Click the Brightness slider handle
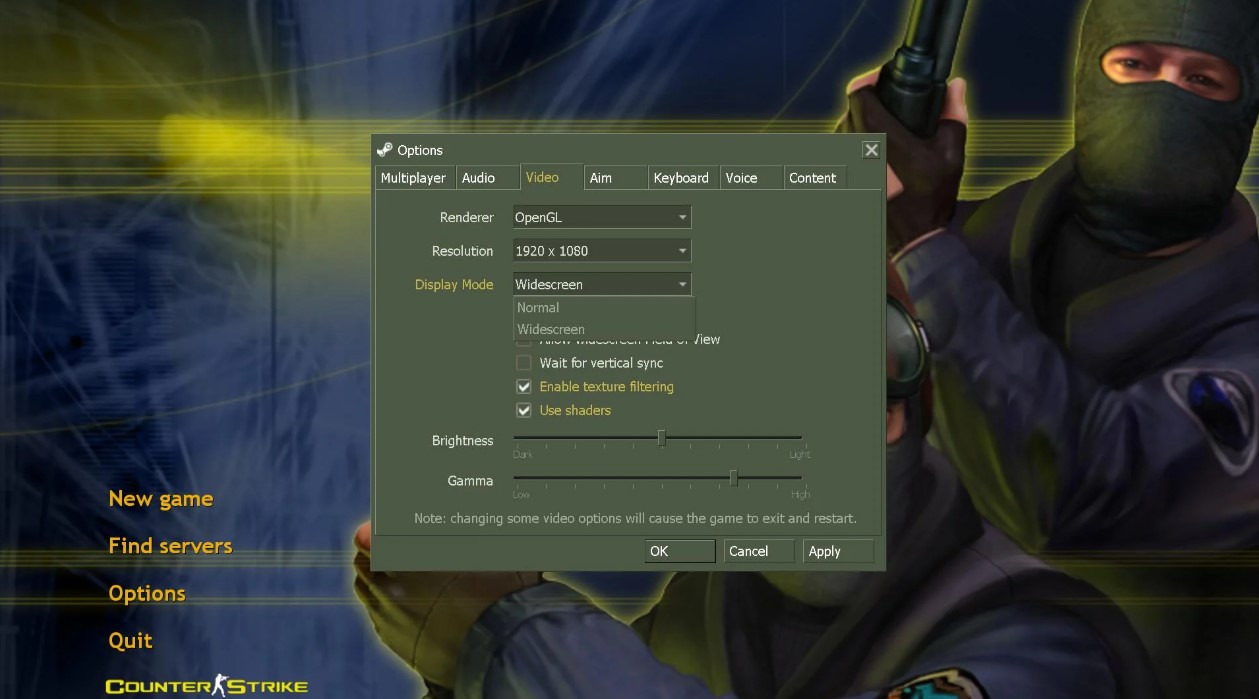 pos(661,438)
